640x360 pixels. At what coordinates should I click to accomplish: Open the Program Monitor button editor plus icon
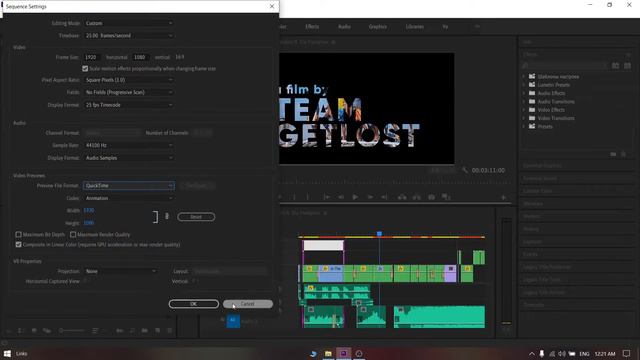pyautogui.click(x=504, y=198)
